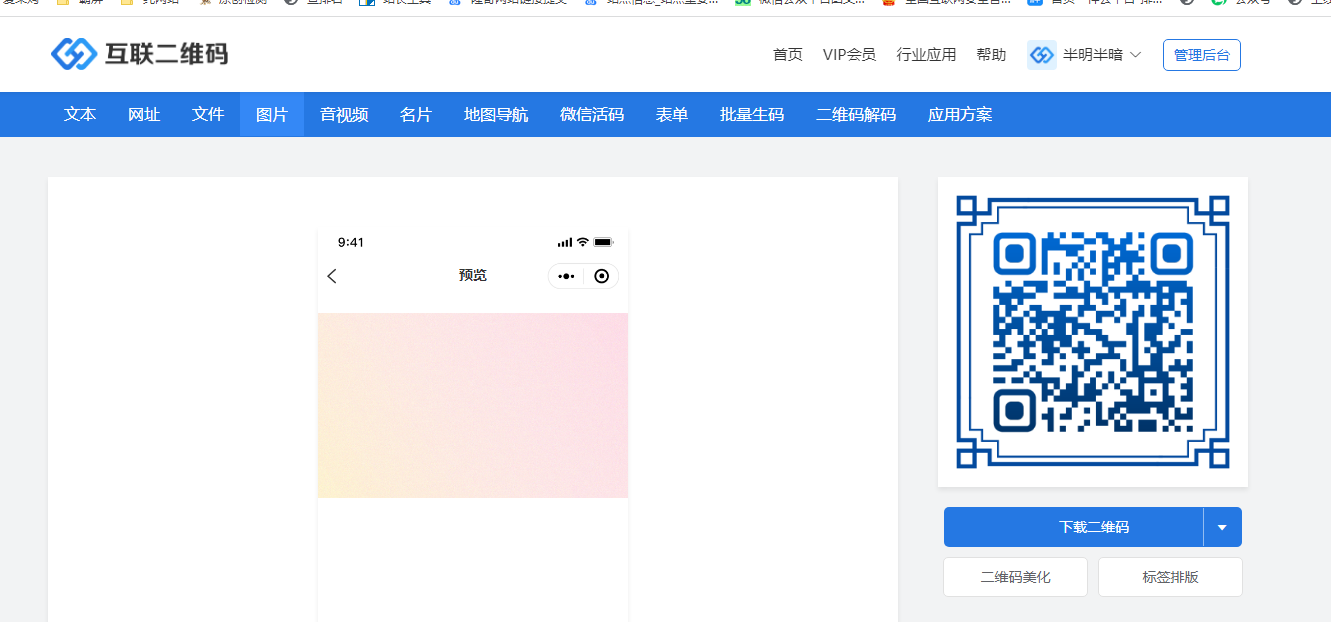Click the 标签排版 button
Viewport: 1331px width, 622px height.
1170,577
